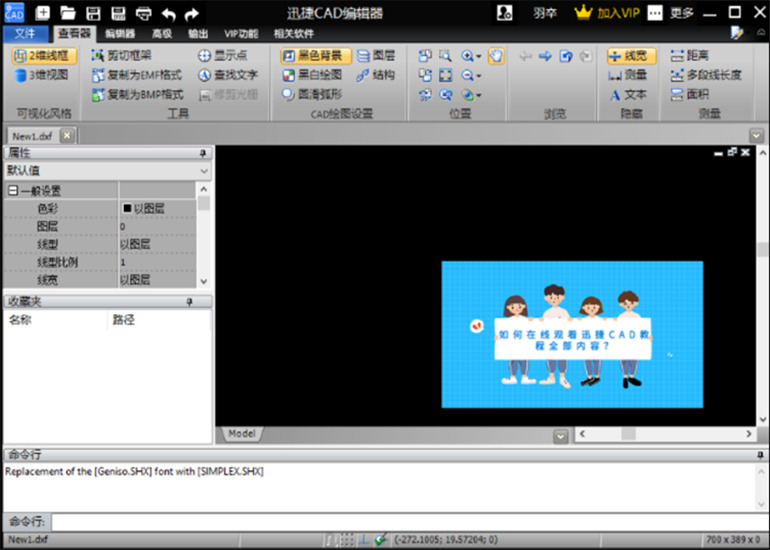This screenshot has height=550, width=770.
Task: Click the second floppy disk save-as icon
Action: [x=118, y=13]
